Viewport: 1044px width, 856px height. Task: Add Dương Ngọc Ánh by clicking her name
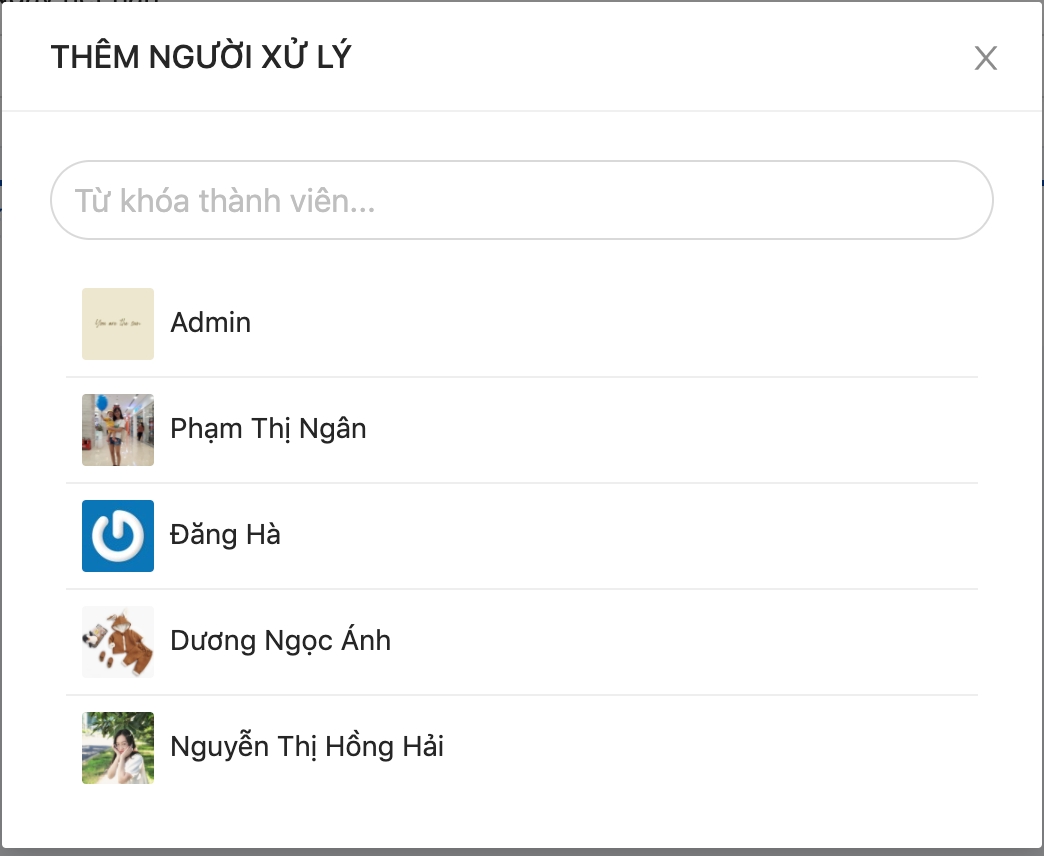(280, 640)
